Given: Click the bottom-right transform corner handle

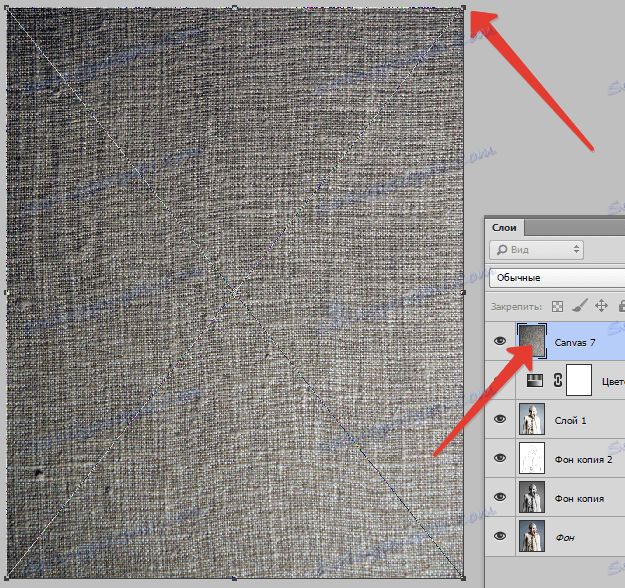Looking at the screenshot, I should click(x=463, y=578).
